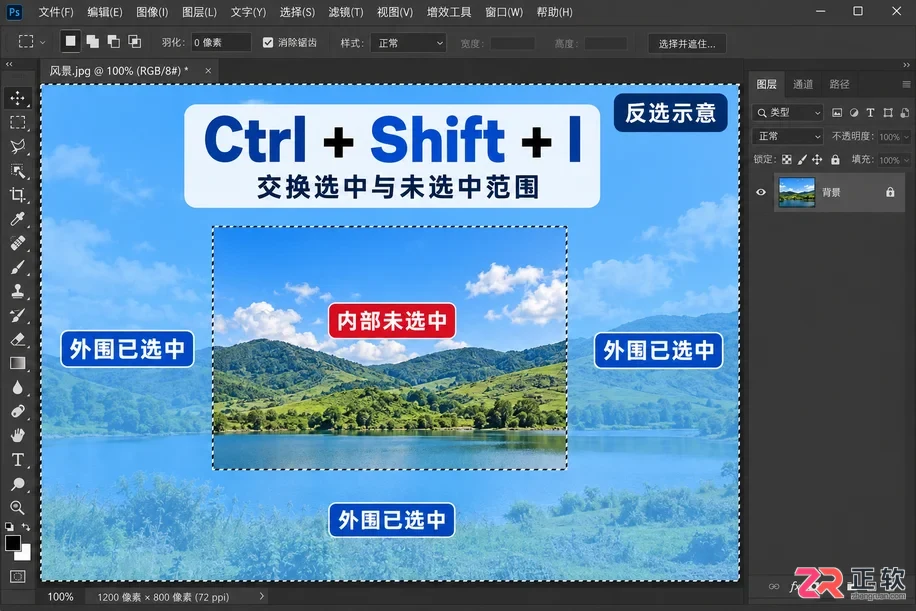Filter layers by smart objects icon
The image size is (916, 611).
click(904, 113)
